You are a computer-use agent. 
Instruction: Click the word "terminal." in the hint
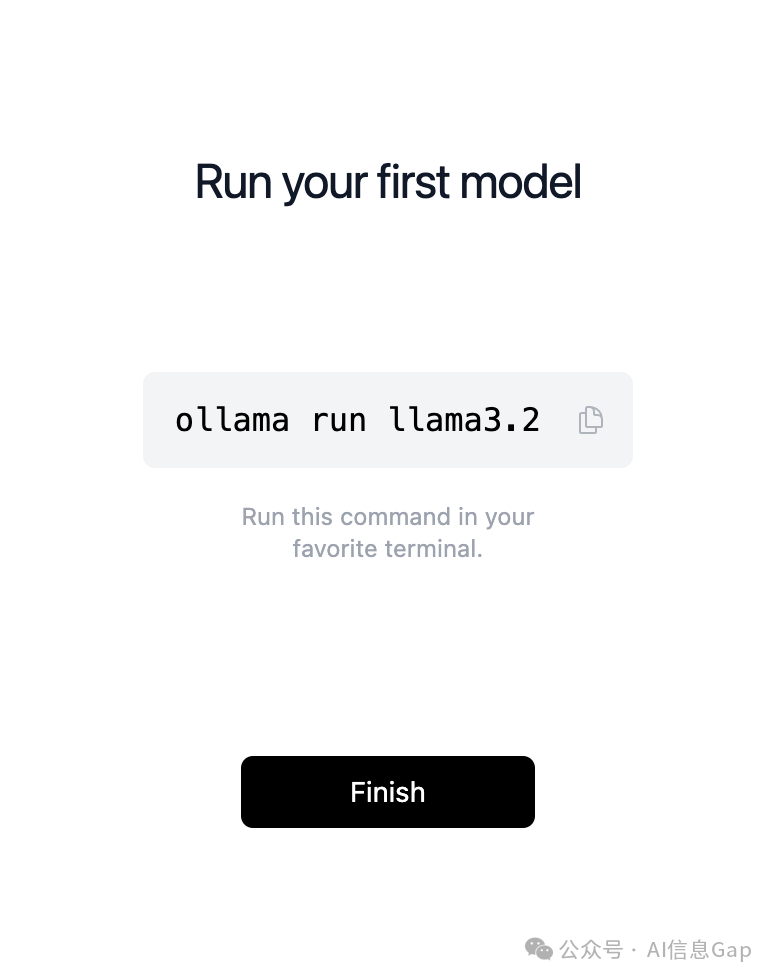pos(434,549)
